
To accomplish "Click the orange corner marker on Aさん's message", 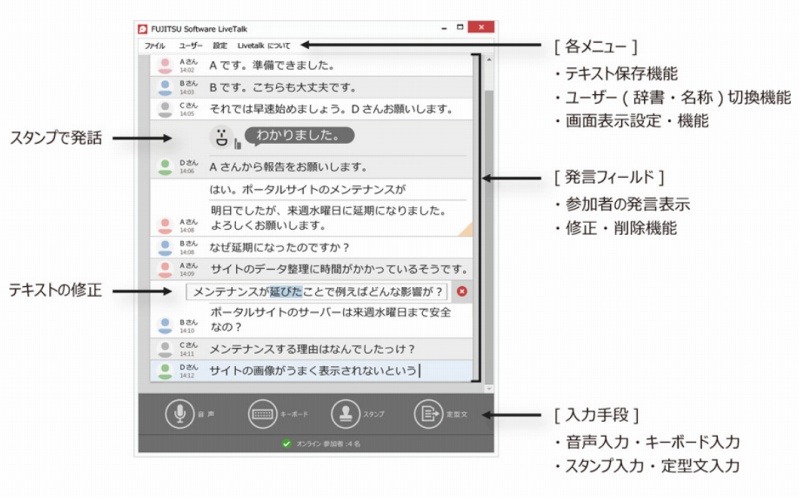I will [467, 230].
